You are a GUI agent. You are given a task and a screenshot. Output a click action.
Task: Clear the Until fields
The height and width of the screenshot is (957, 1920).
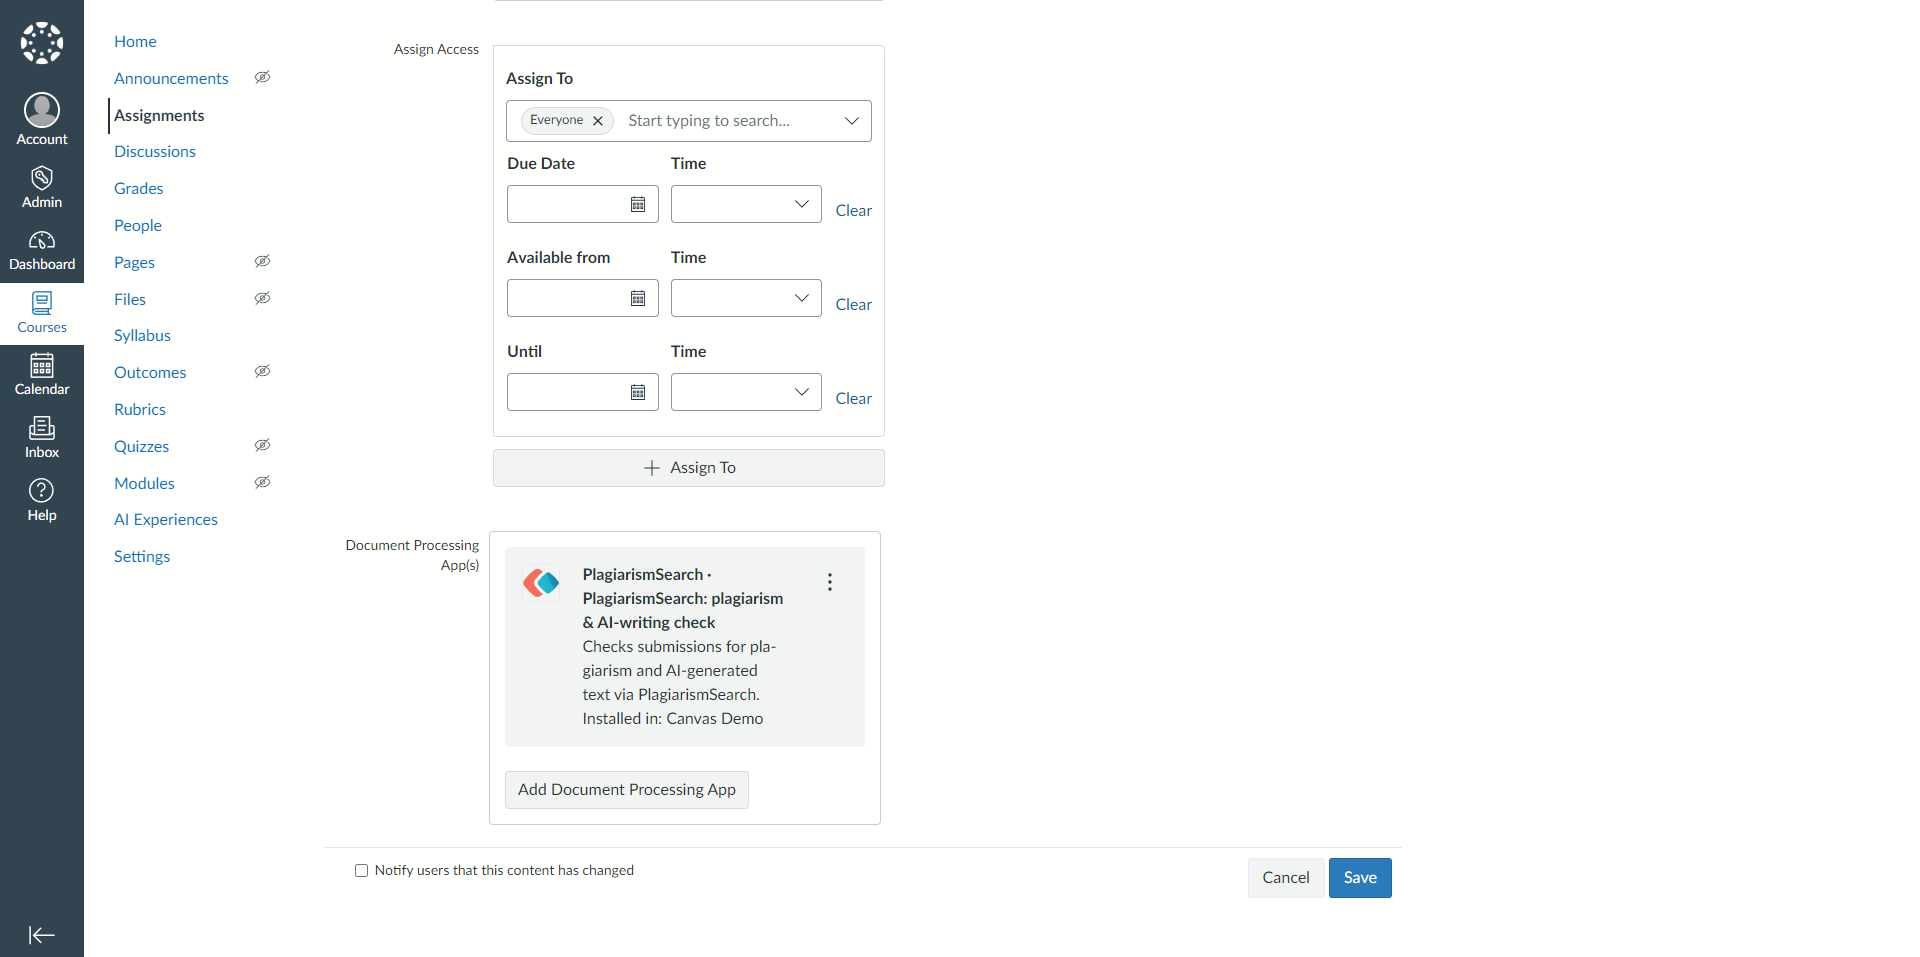[x=854, y=398]
